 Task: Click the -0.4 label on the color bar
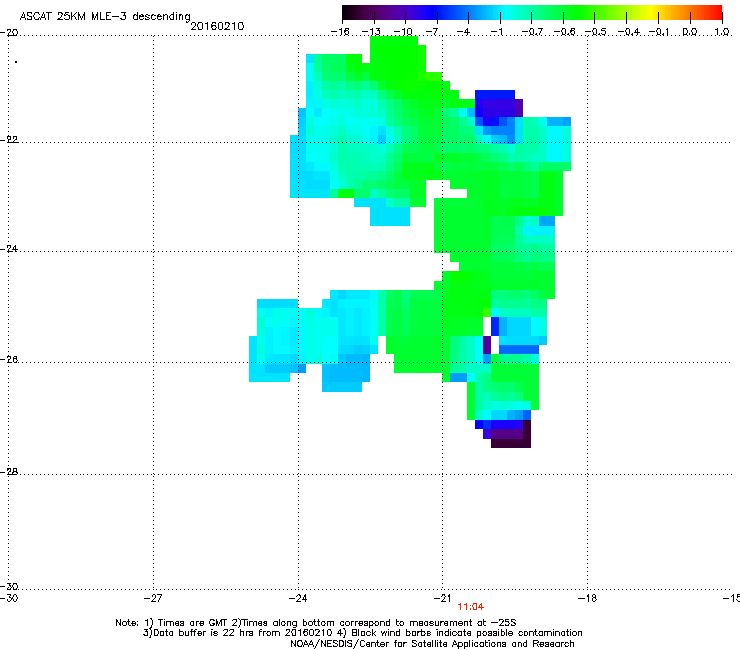[x=629, y=32]
